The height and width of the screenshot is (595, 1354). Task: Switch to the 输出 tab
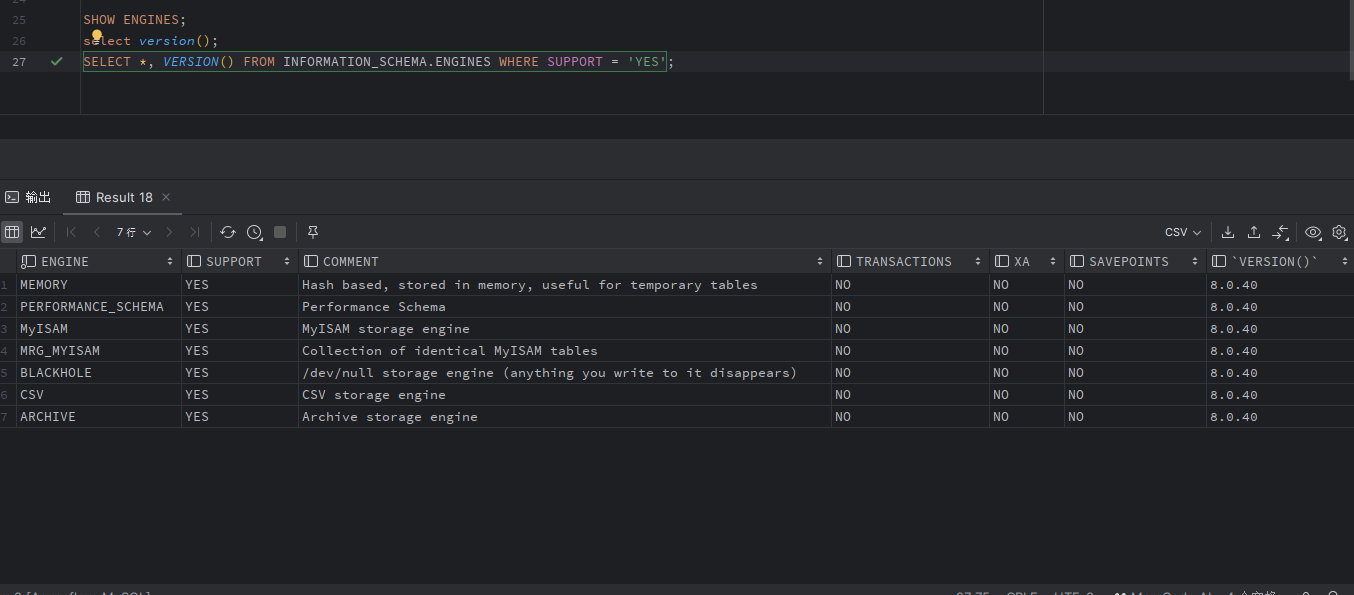(28, 197)
